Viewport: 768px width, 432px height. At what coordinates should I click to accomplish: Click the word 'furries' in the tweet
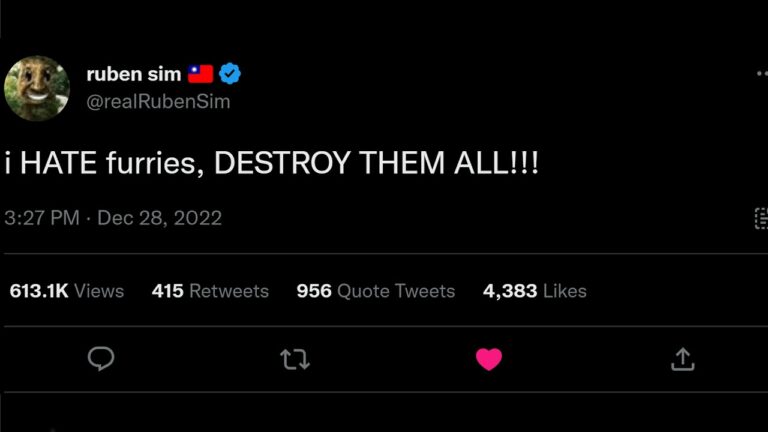point(153,164)
